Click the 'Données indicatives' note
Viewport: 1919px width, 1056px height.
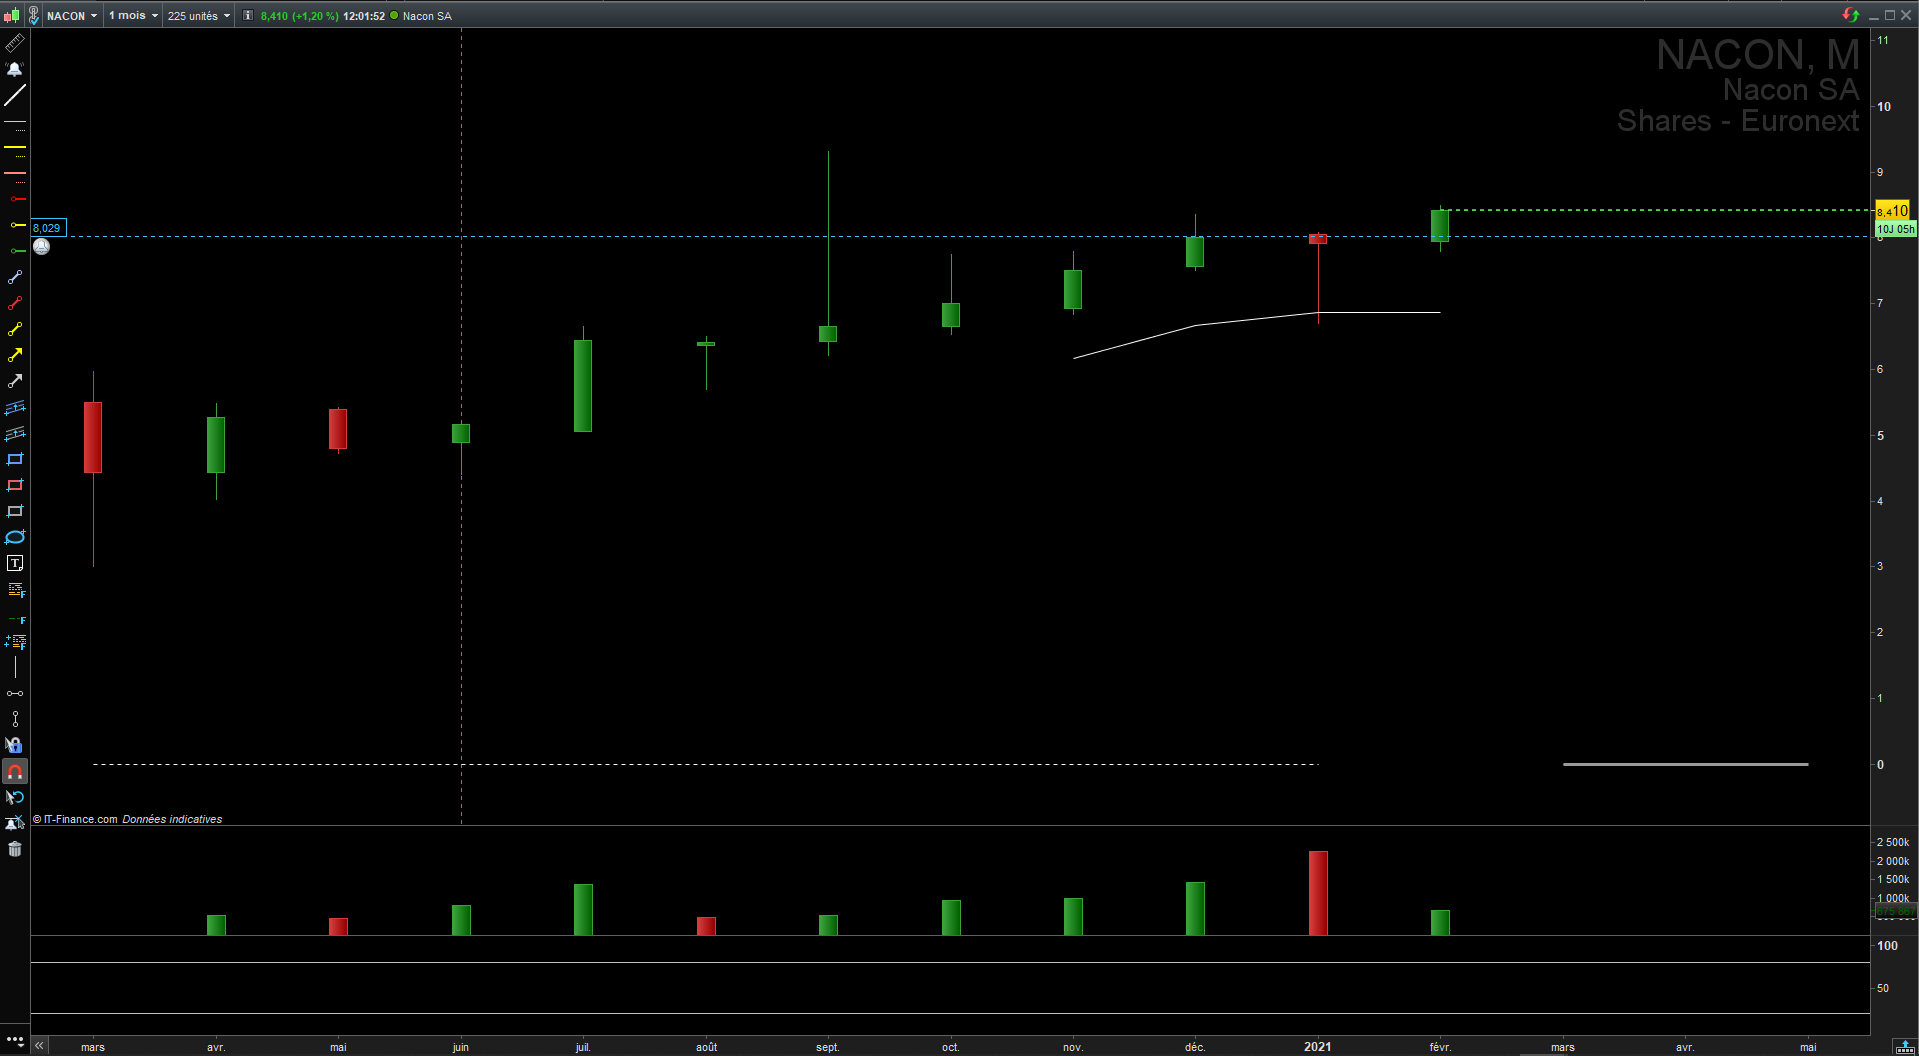(172, 819)
